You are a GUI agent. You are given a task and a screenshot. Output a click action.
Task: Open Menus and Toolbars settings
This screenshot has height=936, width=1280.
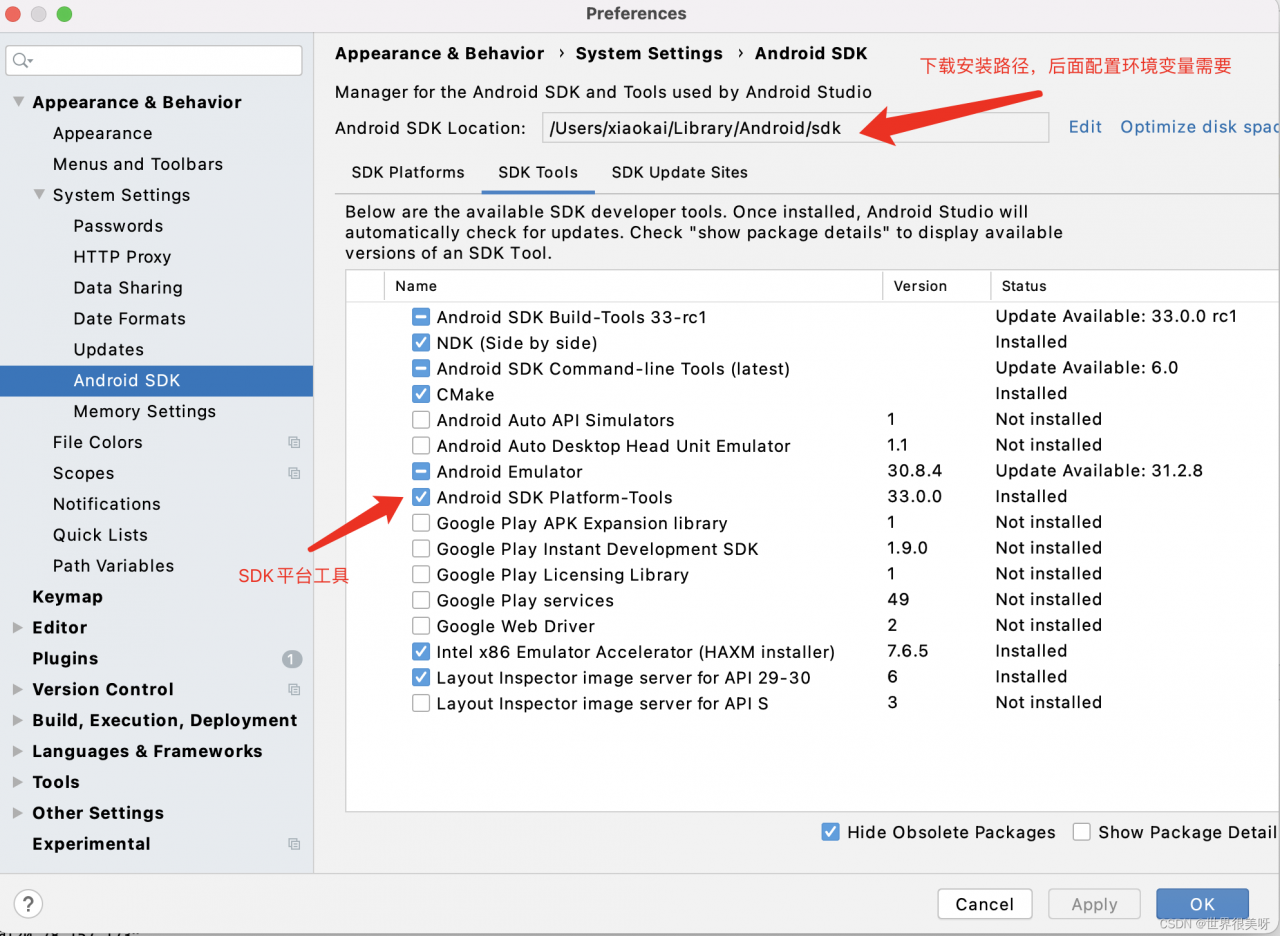pos(138,164)
